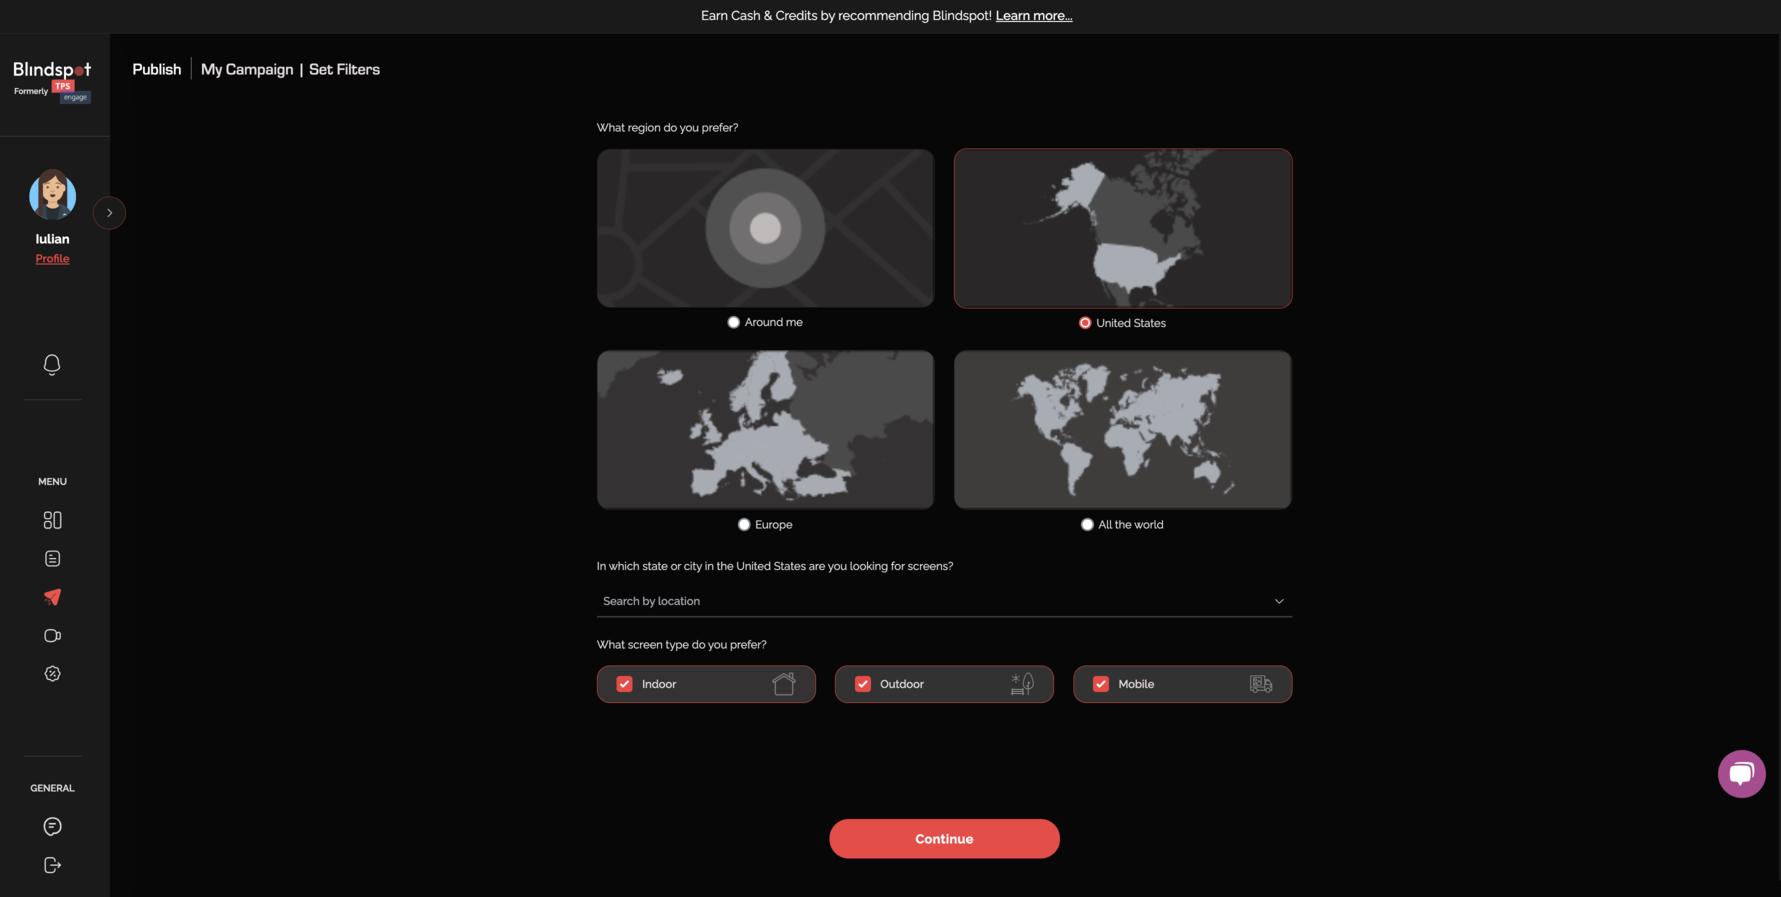Uncheck the Indoor screen type checkbox
Image resolution: width=1781 pixels, height=897 pixels.
[x=624, y=684]
